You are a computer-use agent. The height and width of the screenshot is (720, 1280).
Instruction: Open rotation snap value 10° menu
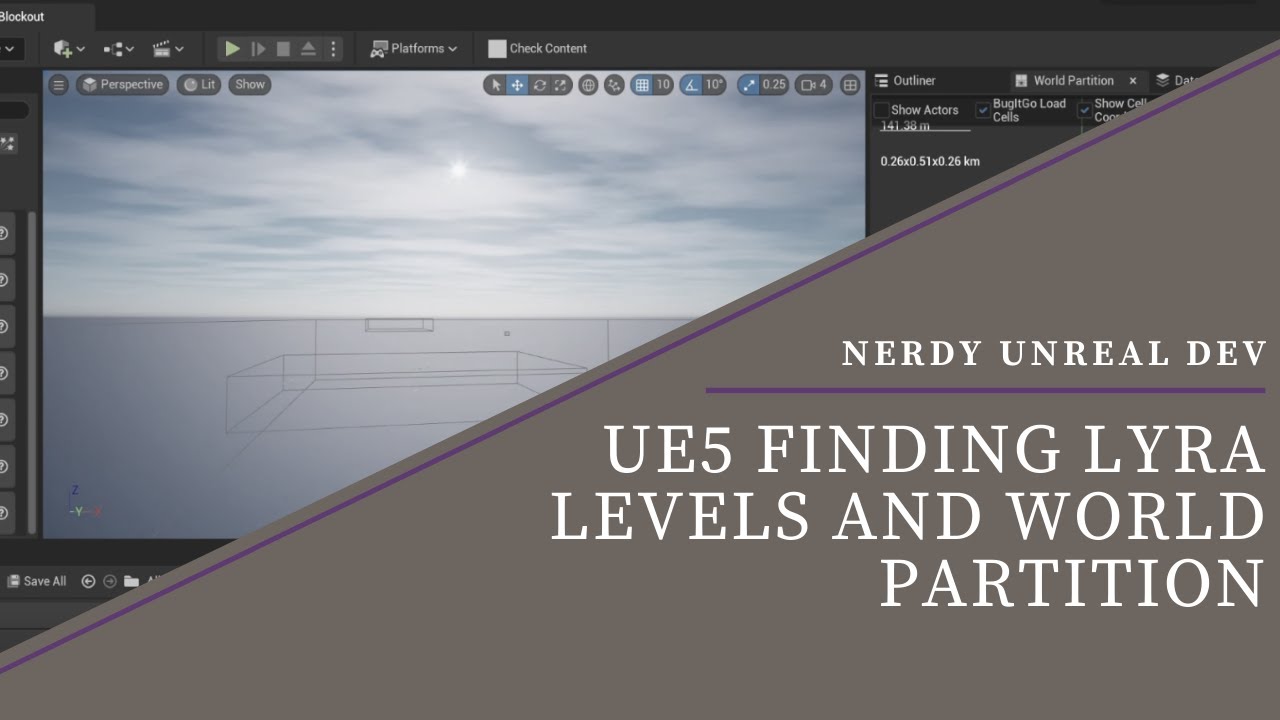(714, 85)
